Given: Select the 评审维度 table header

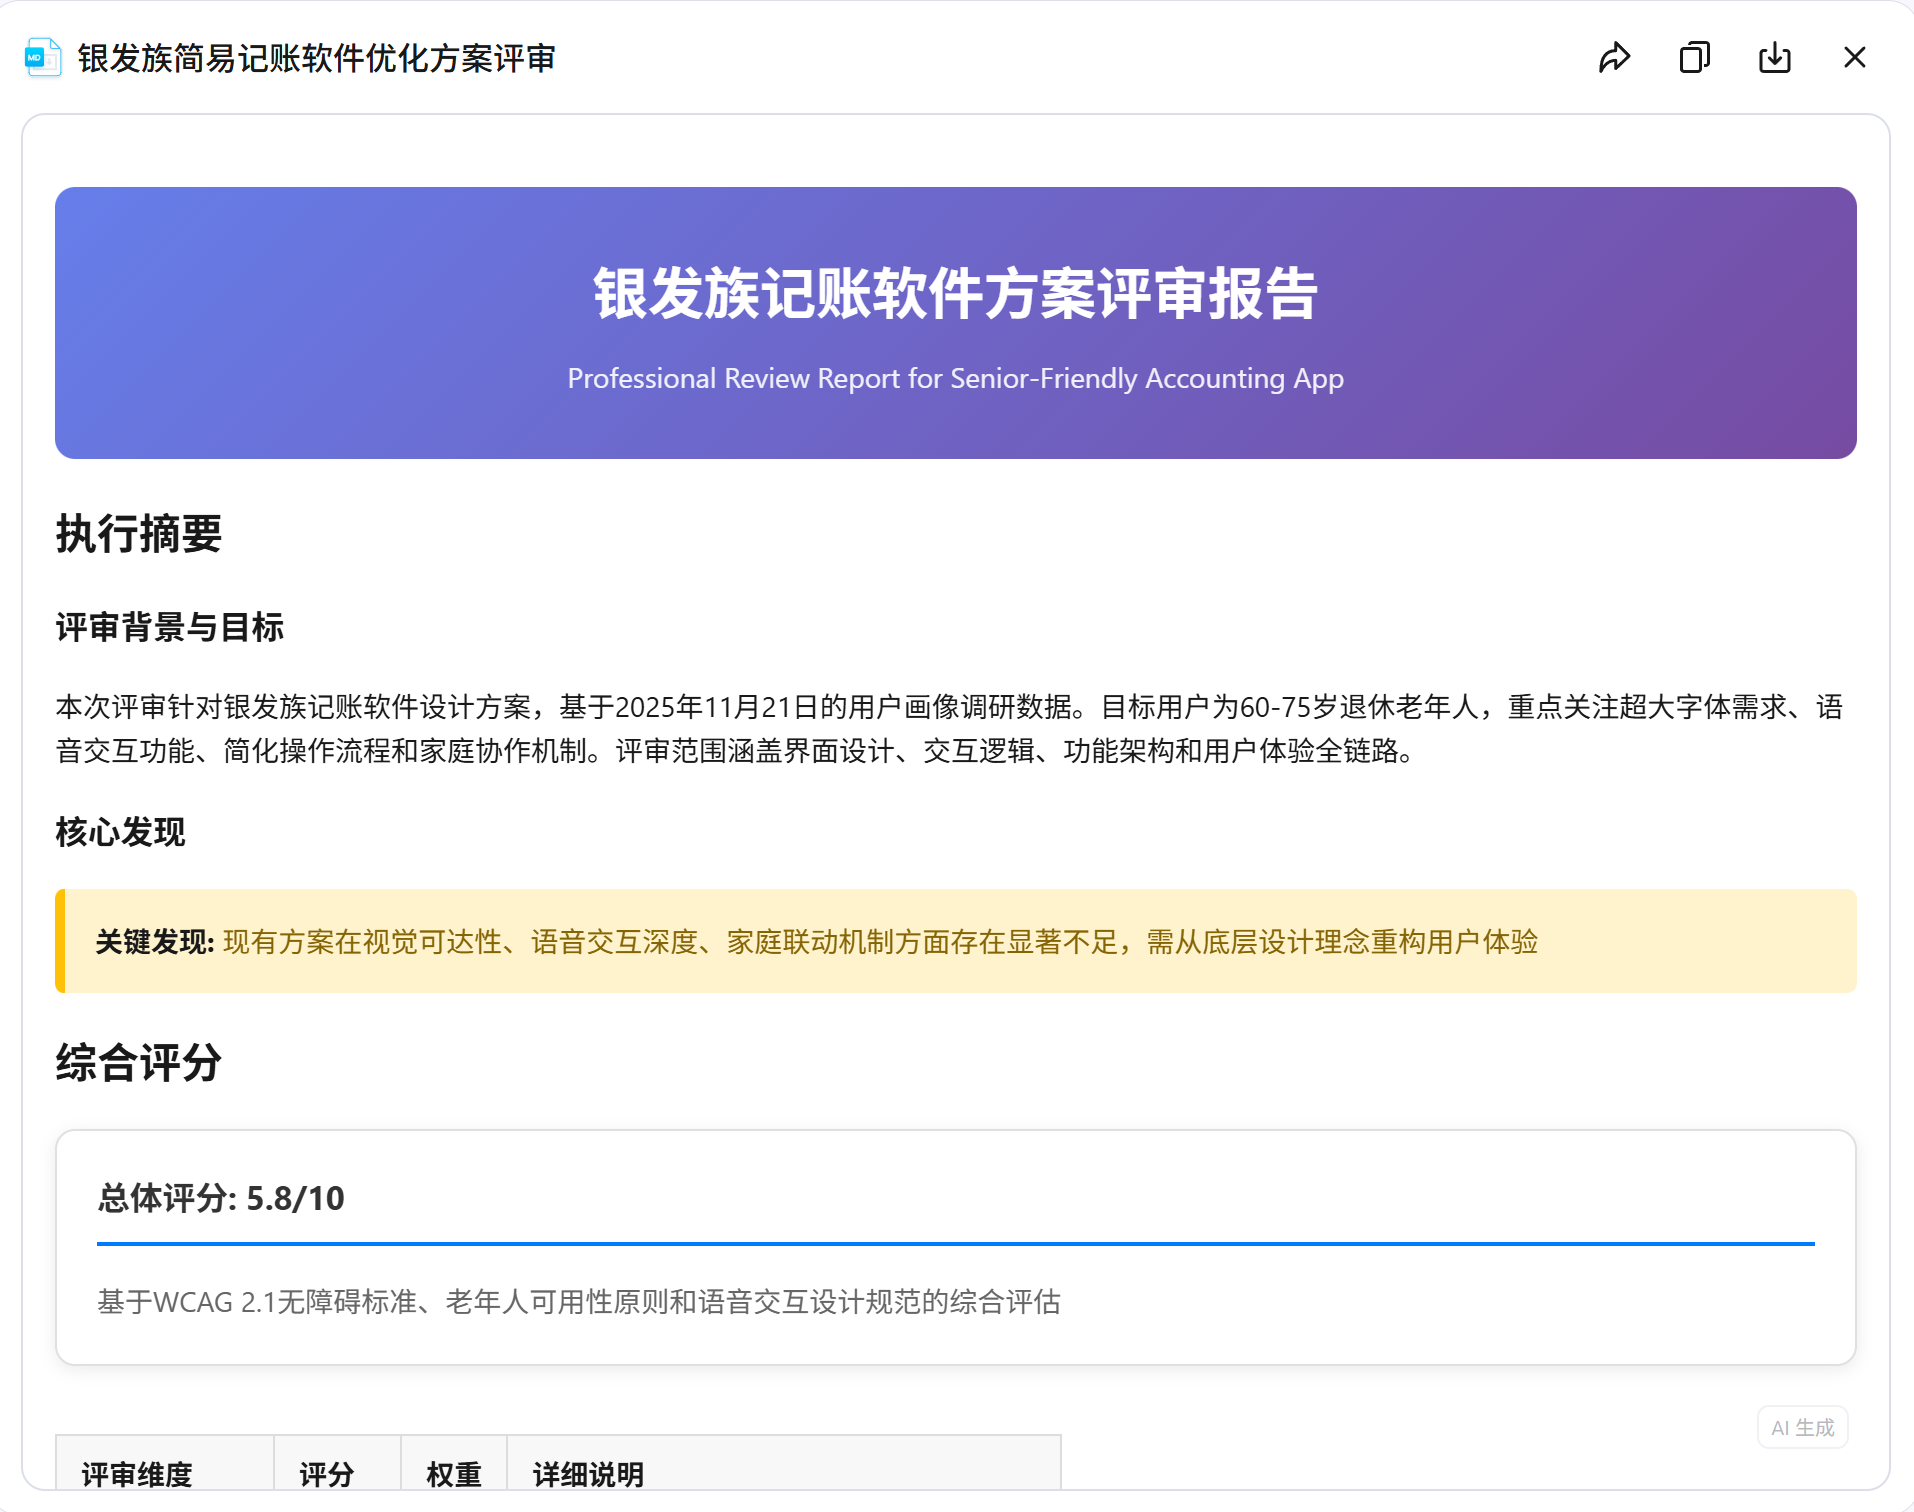Looking at the screenshot, I should 137,1473.
